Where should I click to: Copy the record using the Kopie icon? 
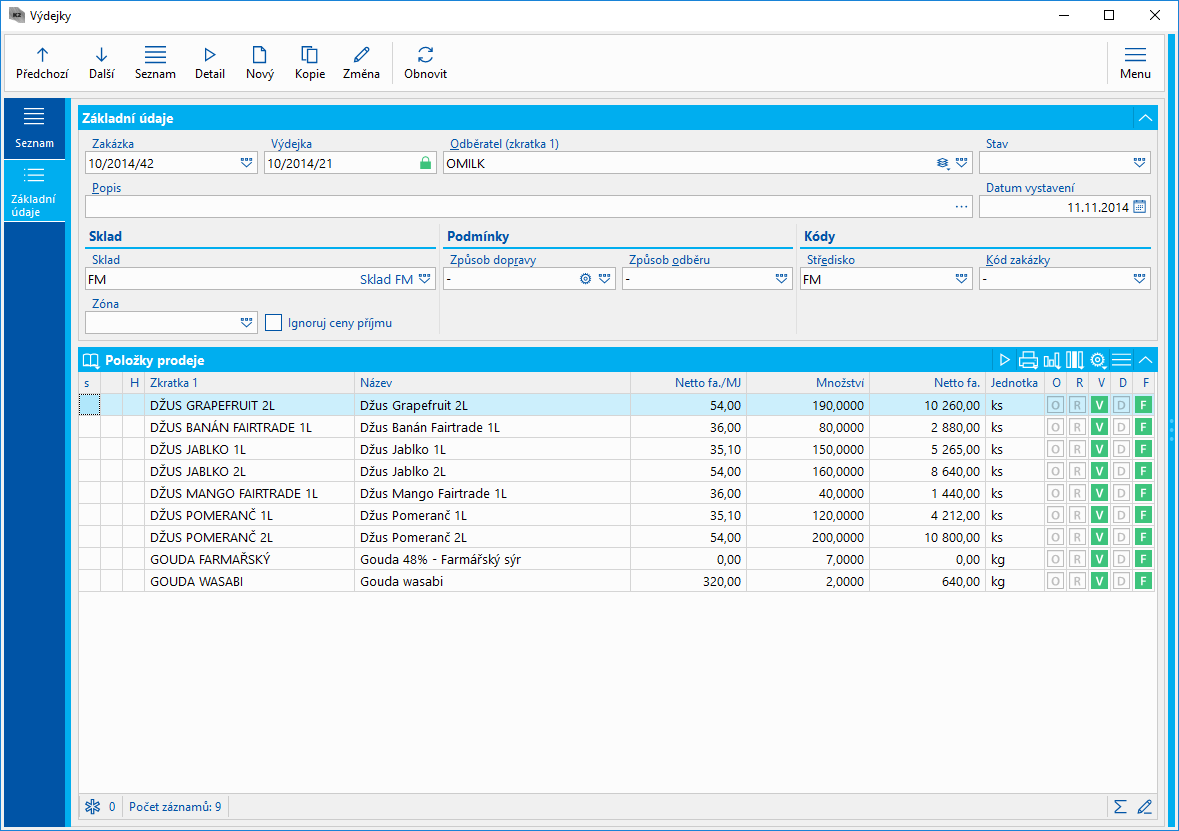coord(309,62)
